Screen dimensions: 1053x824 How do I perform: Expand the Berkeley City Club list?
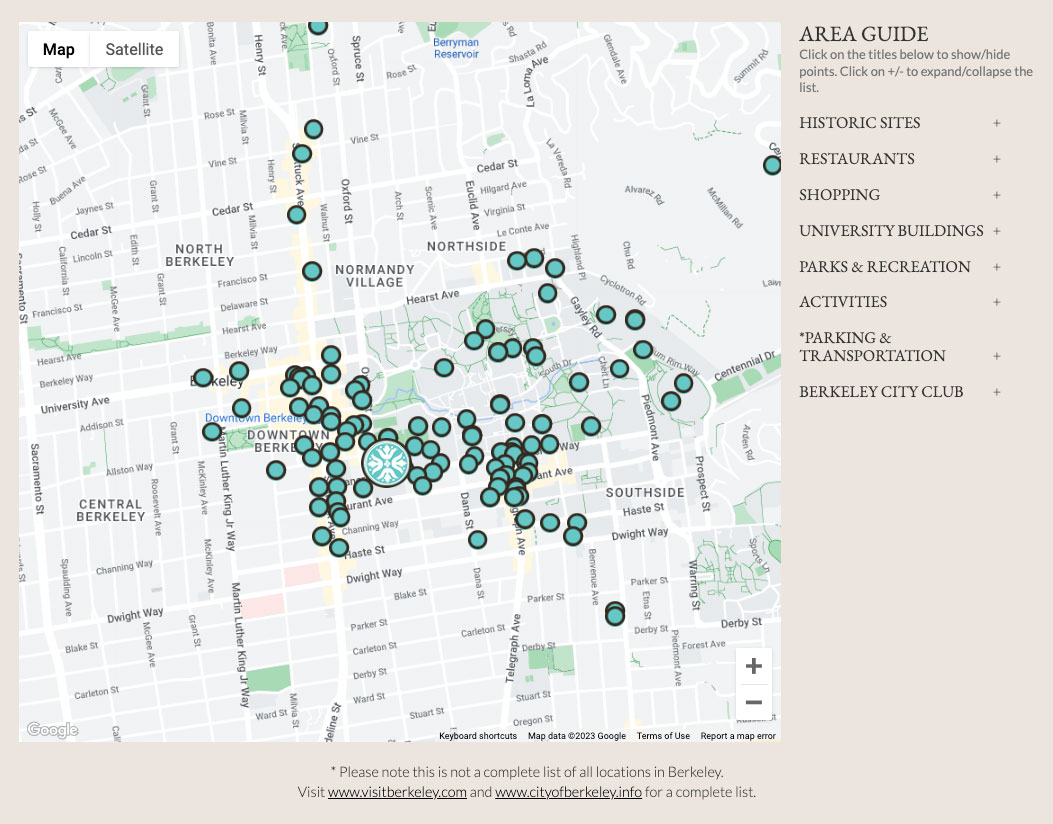(x=996, y=392)
